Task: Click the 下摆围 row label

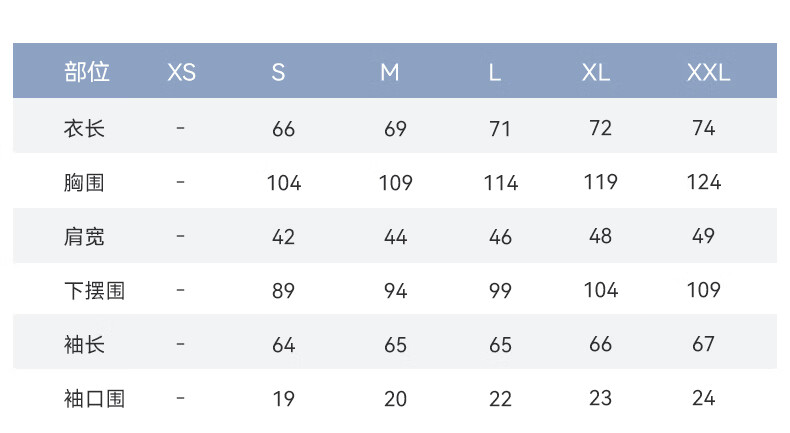Action: click(94, 291)
